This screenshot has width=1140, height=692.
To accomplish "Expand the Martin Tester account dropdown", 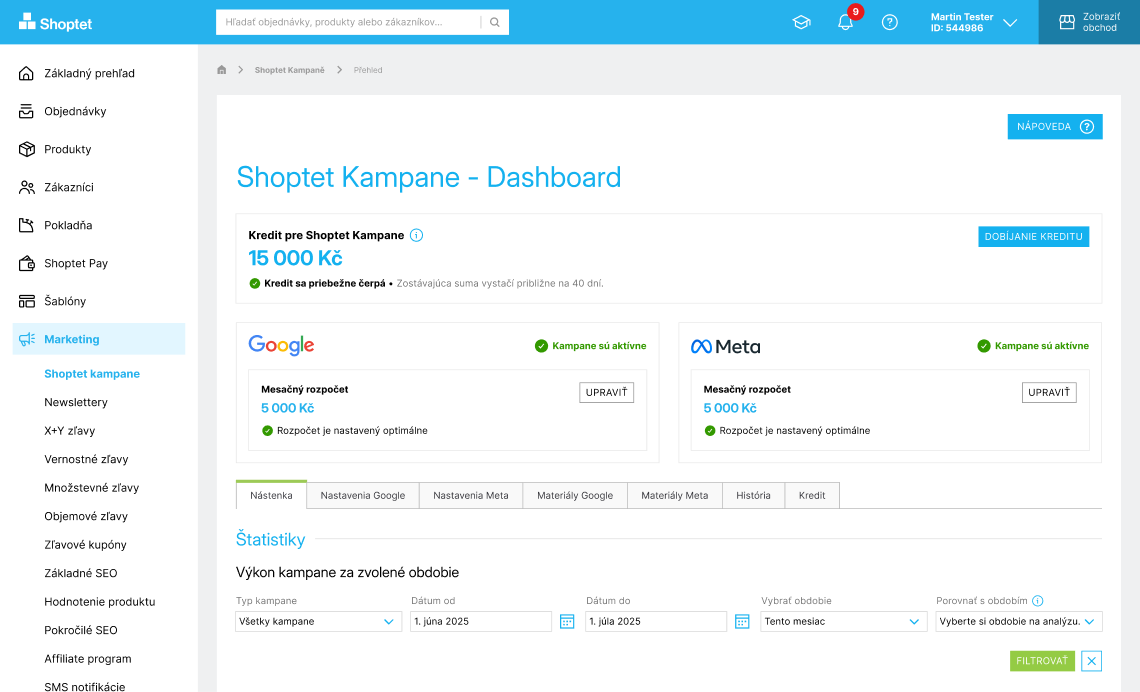I will (974, 23).
